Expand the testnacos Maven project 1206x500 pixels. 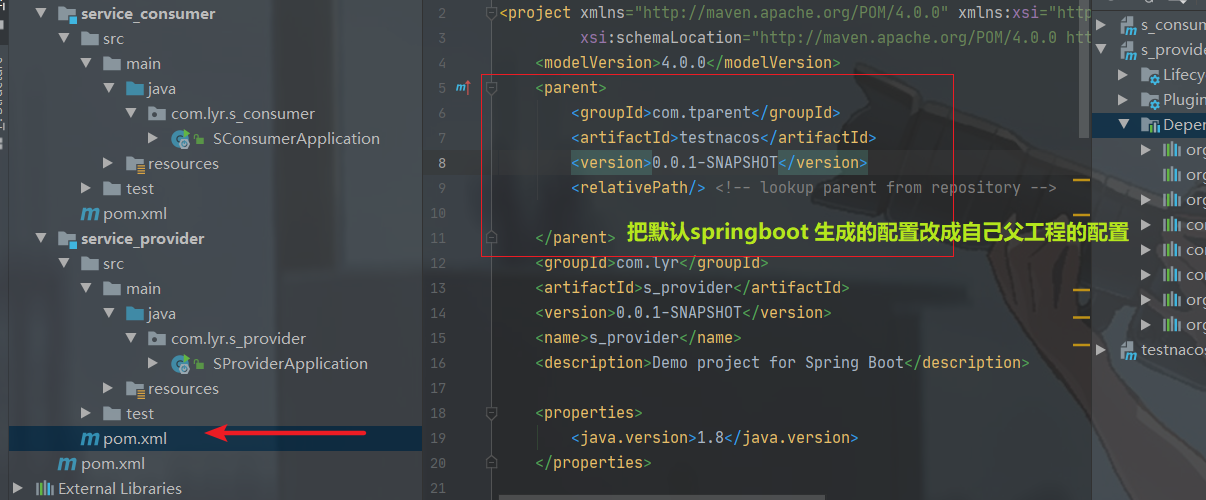point(1102,349)
